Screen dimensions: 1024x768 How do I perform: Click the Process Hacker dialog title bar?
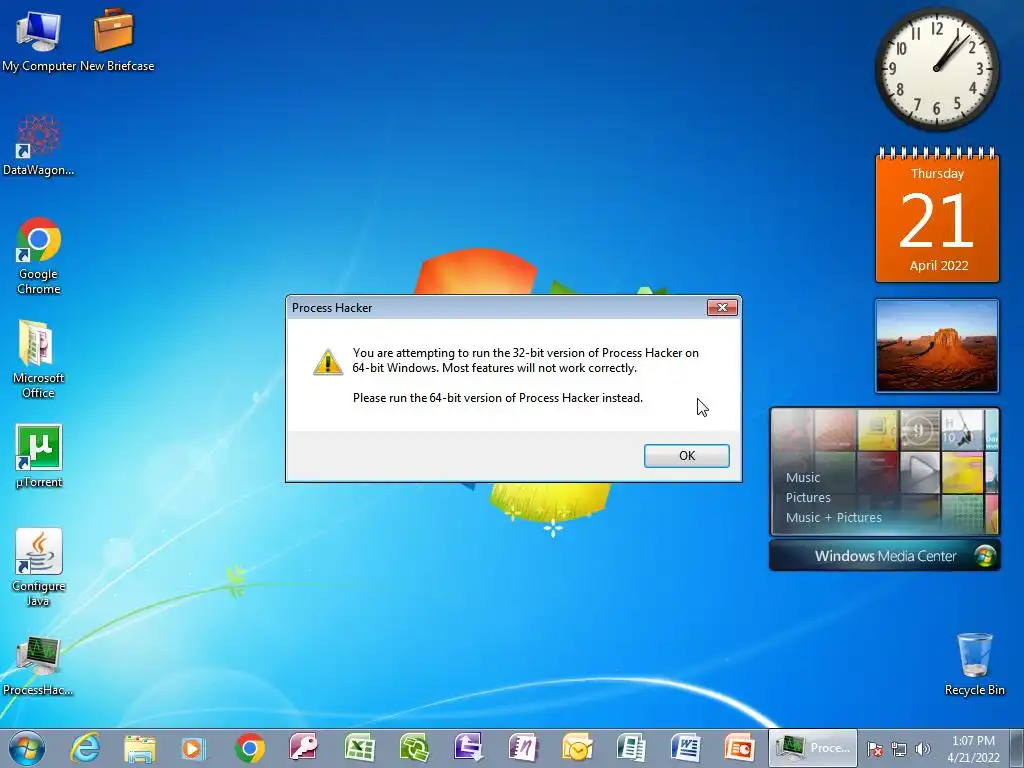pyautogui.click(x=496, y=308)
